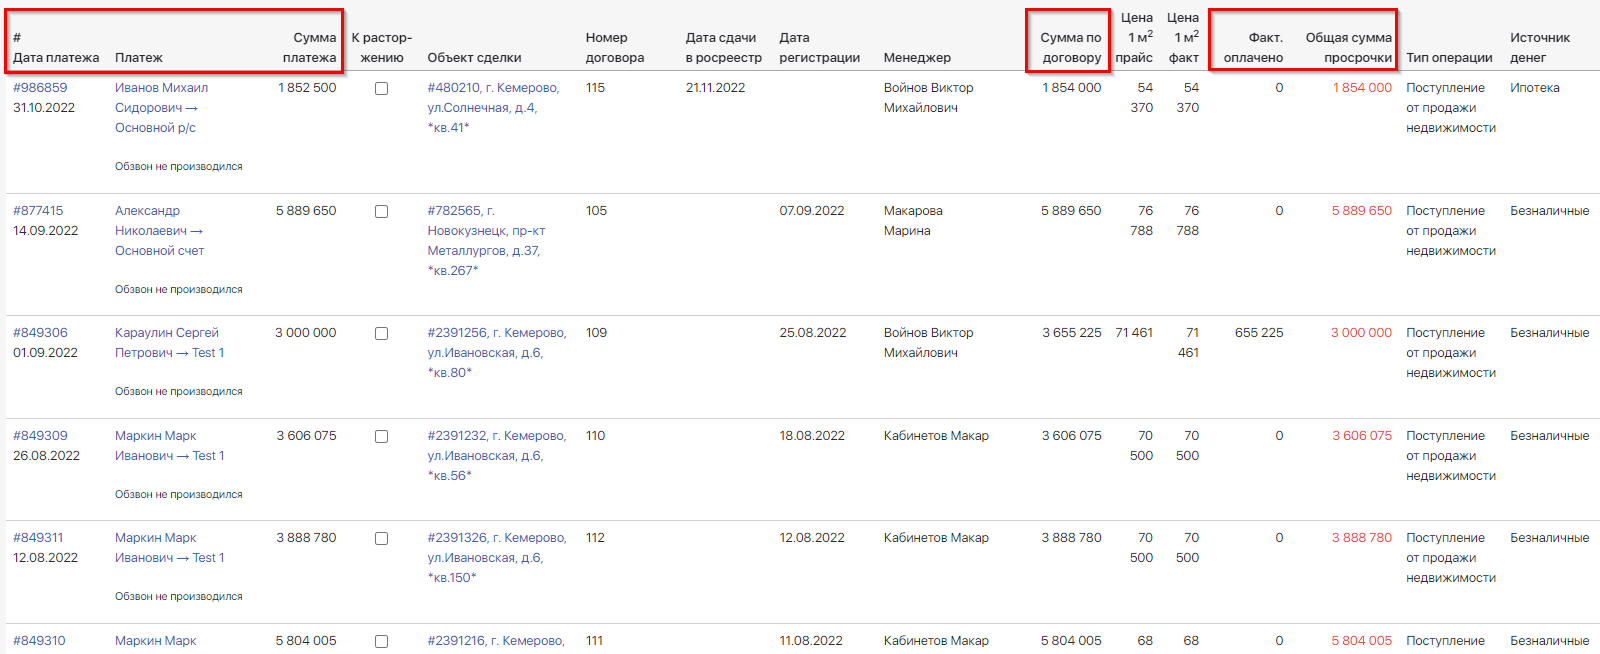Mark the checkbox in the 5 804 005 row
This screenshot has height=654, width=1600.
click(381, 642)
